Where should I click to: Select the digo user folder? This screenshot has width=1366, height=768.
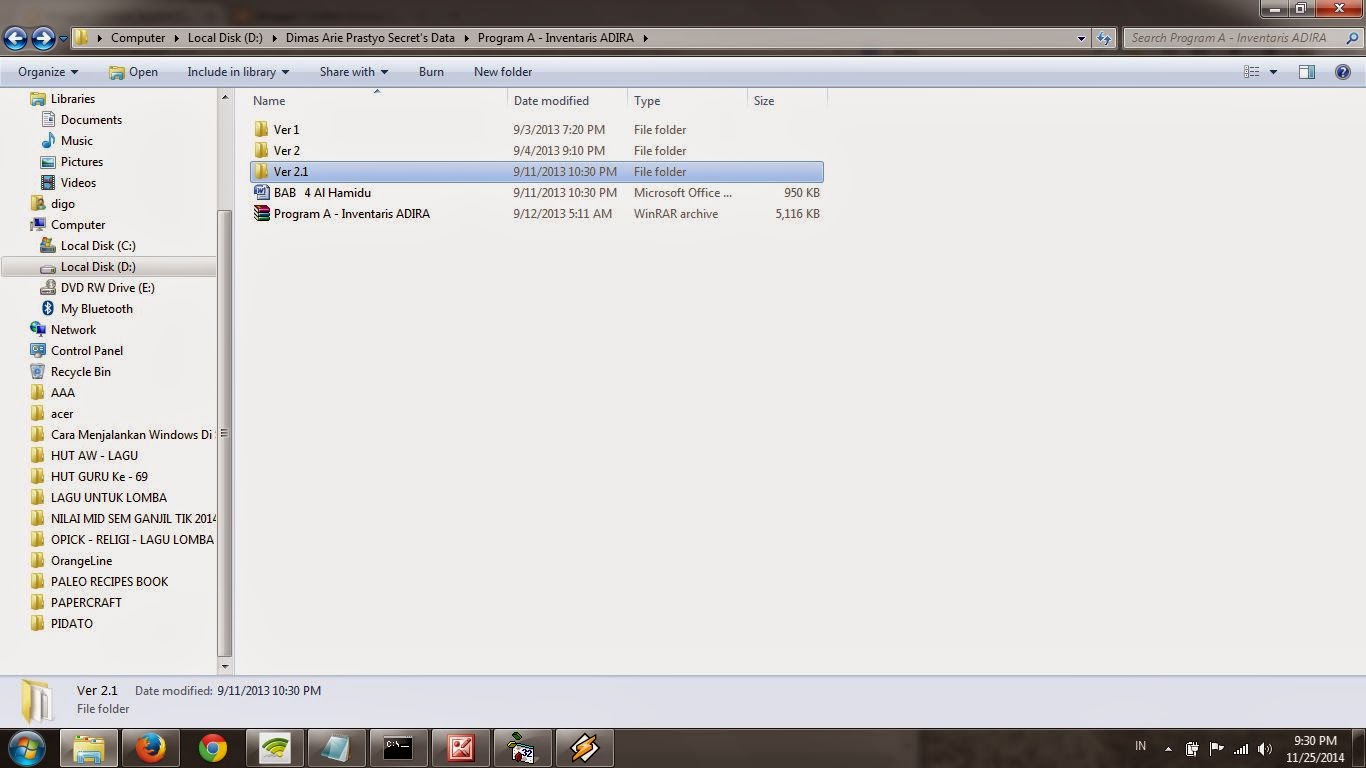(62, 204)
